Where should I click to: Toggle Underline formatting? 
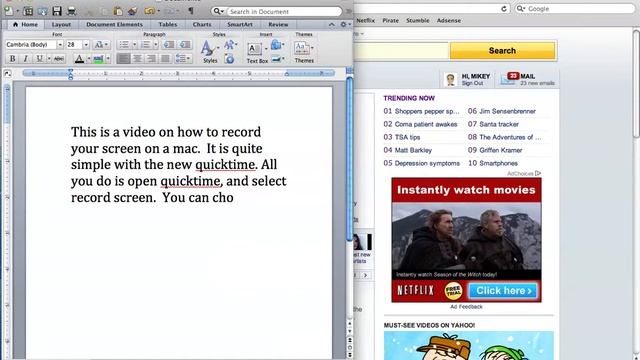click(x=39, y=59)
